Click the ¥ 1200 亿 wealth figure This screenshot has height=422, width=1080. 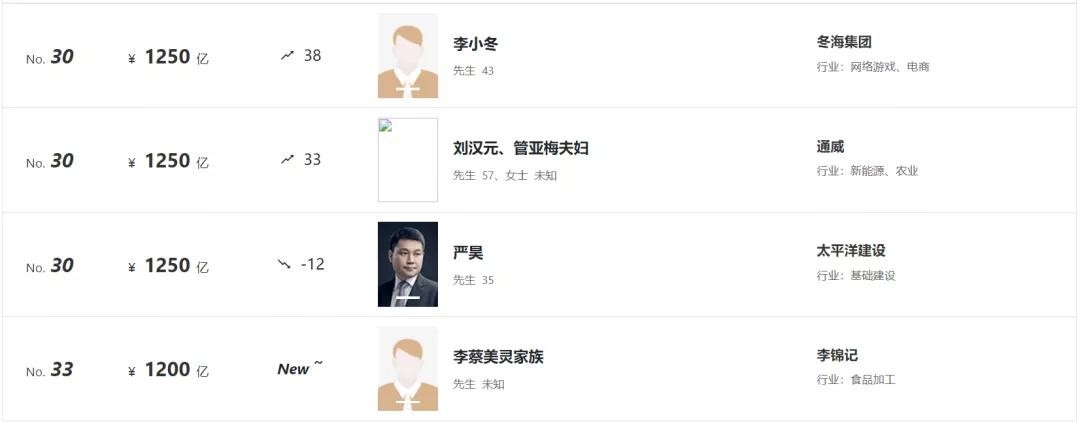click(x=168, y=370)
